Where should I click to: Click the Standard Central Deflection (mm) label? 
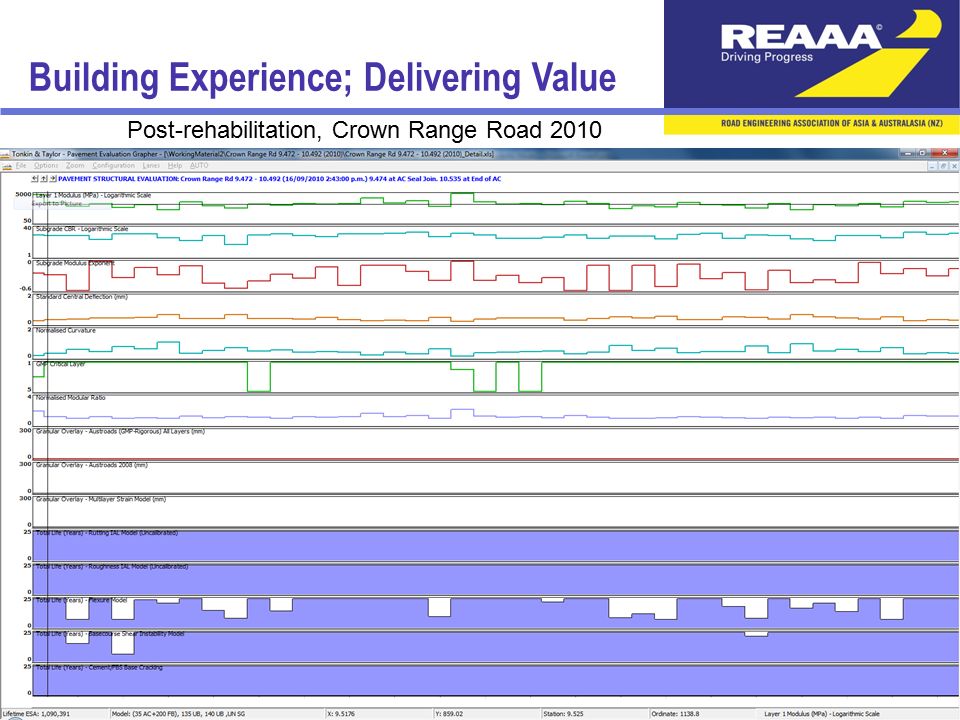[81, 297]
